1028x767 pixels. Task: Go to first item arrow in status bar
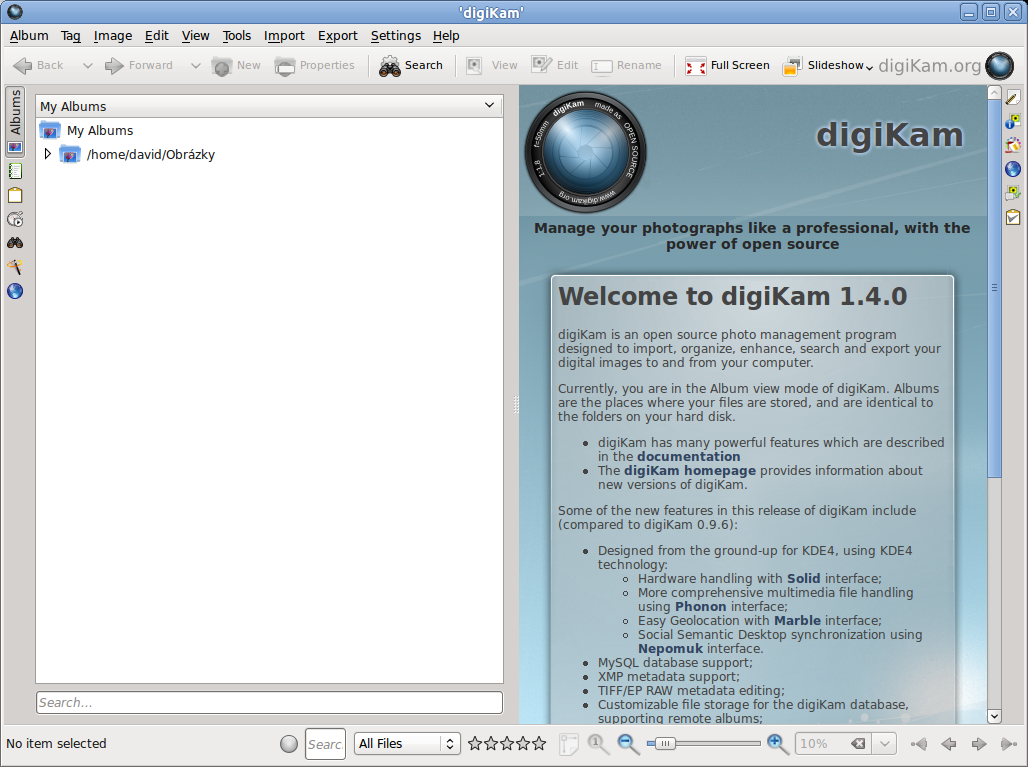click(919, 743)
